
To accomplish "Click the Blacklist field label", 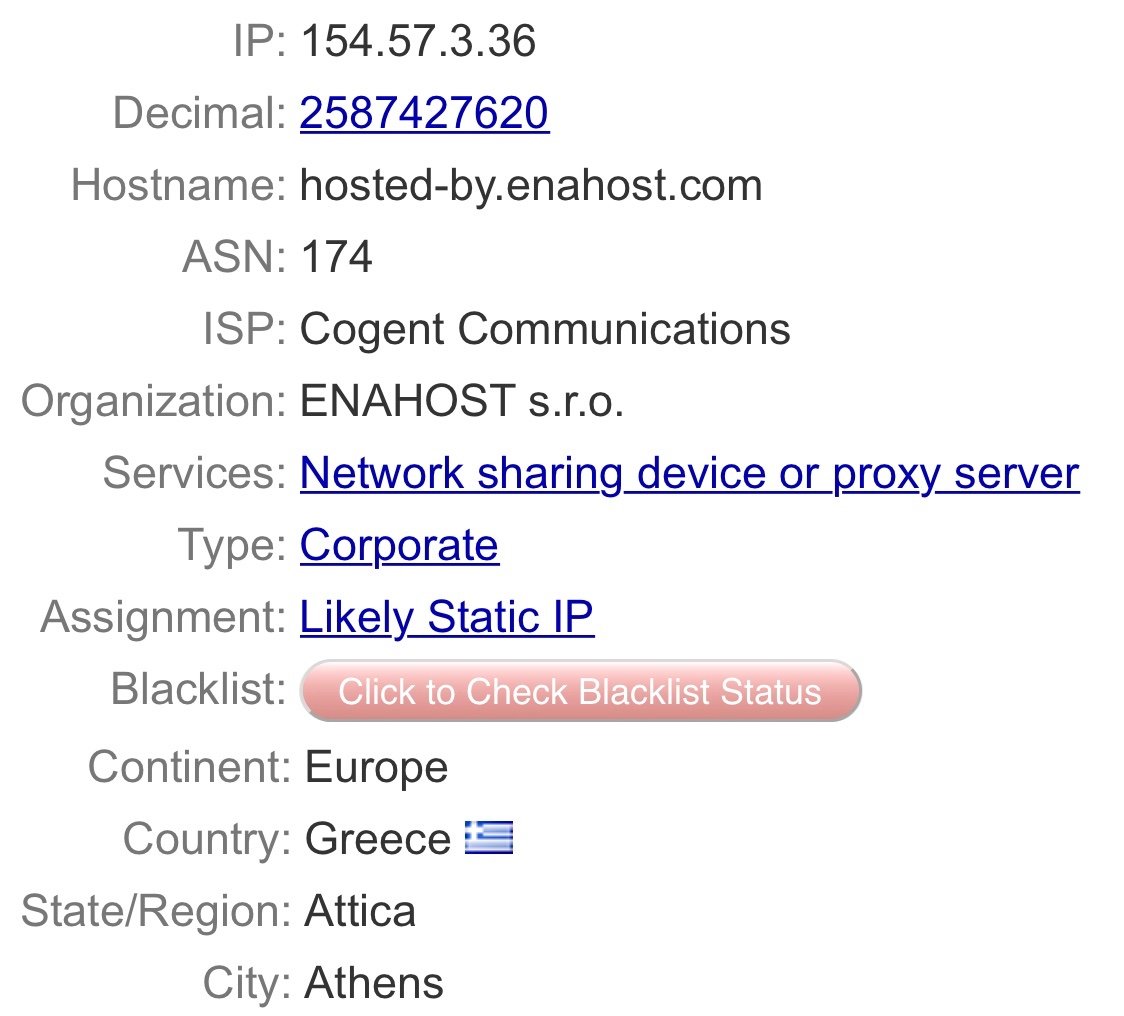I will pos(199,690).
